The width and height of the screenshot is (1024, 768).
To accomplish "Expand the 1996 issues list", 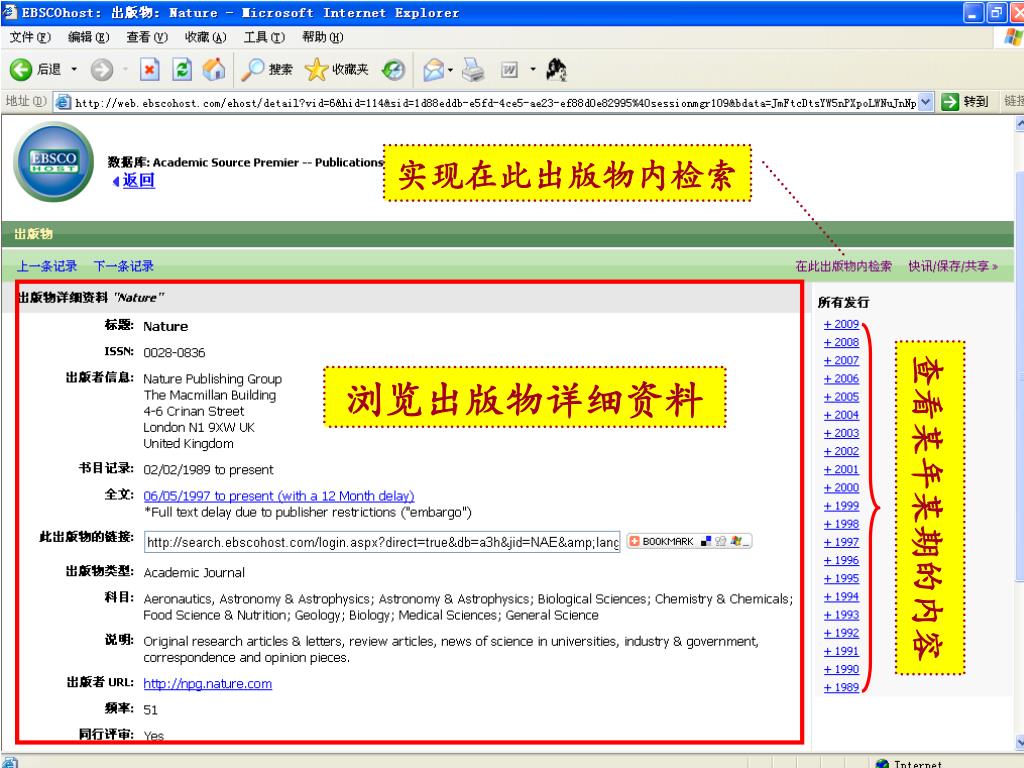I will click(x=841, y=560).
